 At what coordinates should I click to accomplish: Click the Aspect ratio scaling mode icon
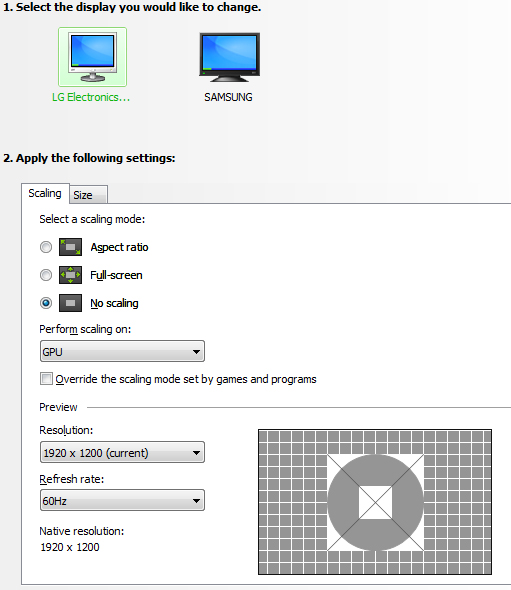click(70, 247)
